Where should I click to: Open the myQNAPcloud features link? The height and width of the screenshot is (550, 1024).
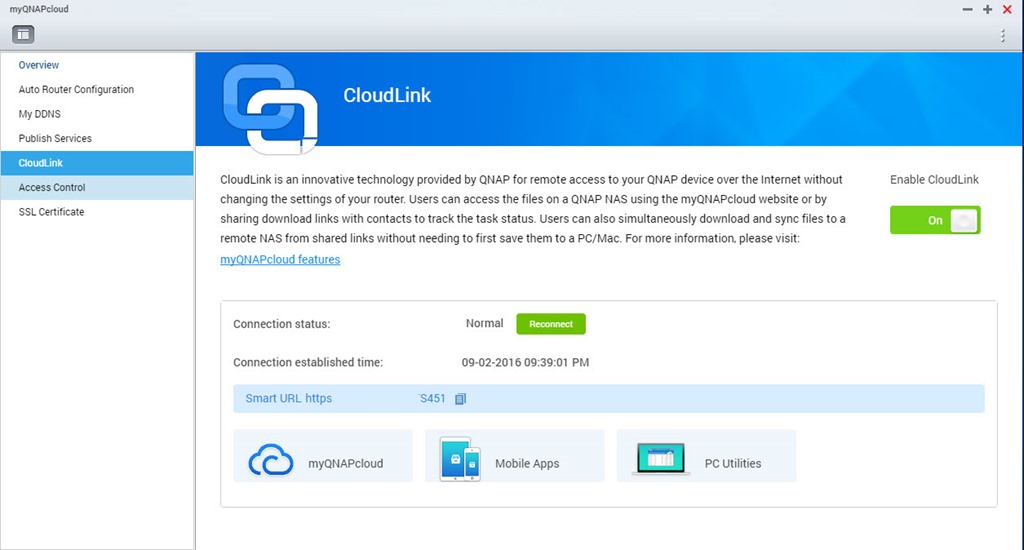point(280,259)
